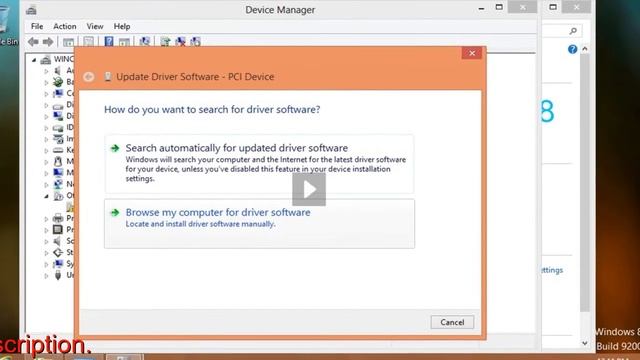Expand the Imaging devices category arrow

coord(46,139)
